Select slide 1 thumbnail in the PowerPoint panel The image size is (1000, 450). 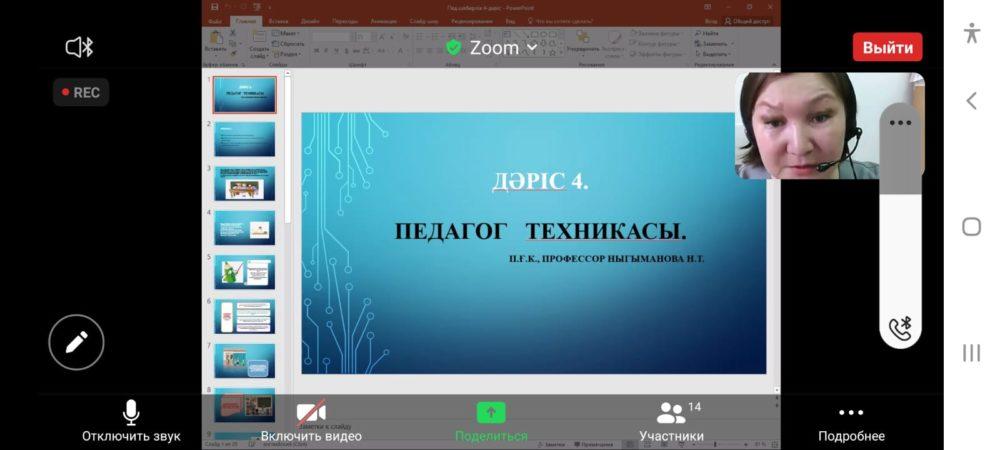245,95
